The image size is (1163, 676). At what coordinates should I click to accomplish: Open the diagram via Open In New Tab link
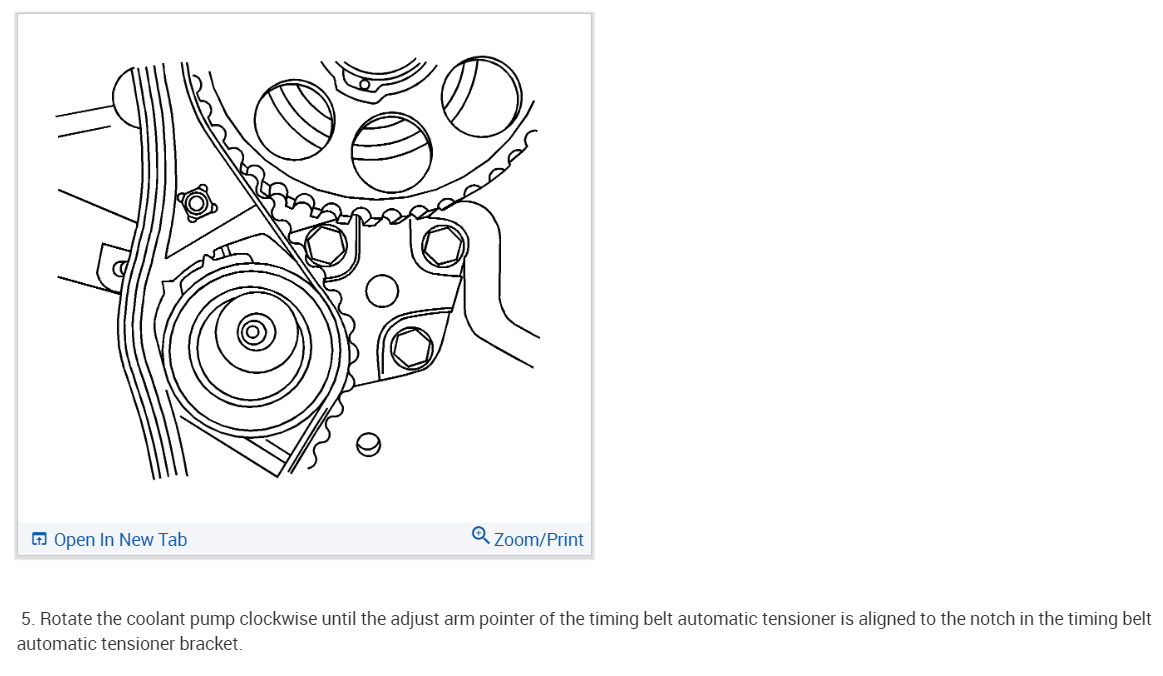click(120, 539)
